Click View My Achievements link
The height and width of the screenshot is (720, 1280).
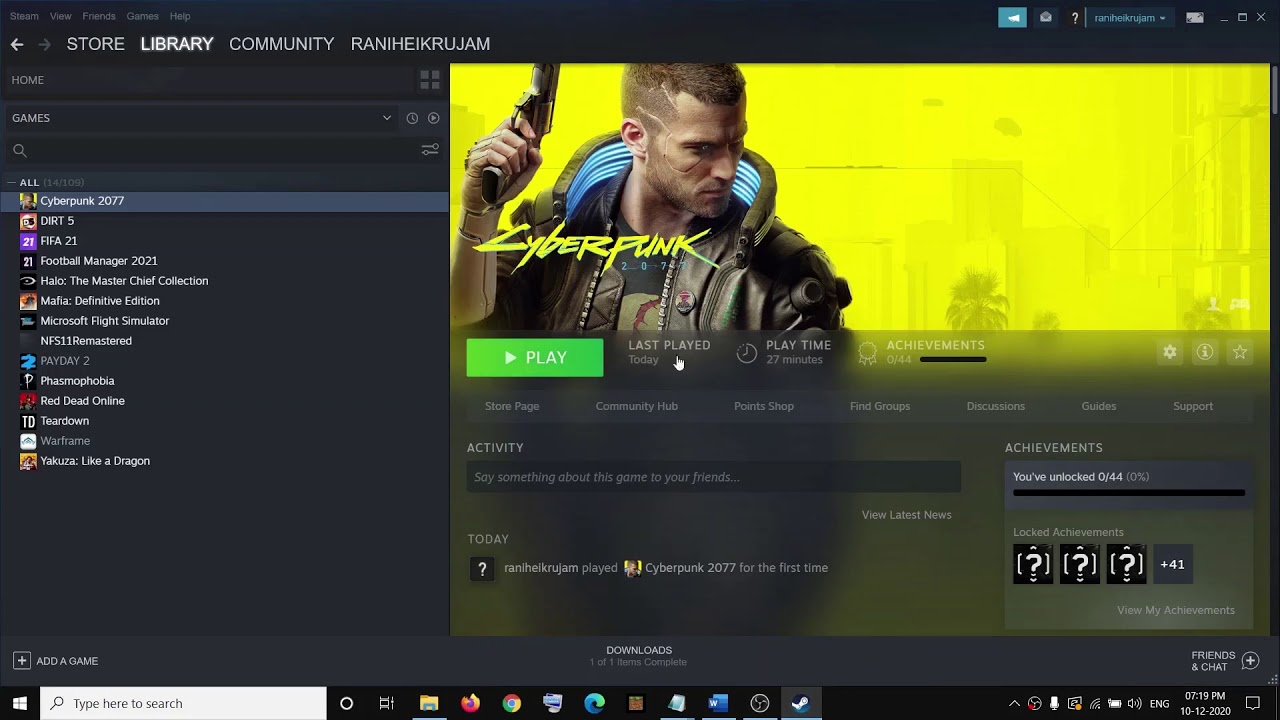point(1176,610)
